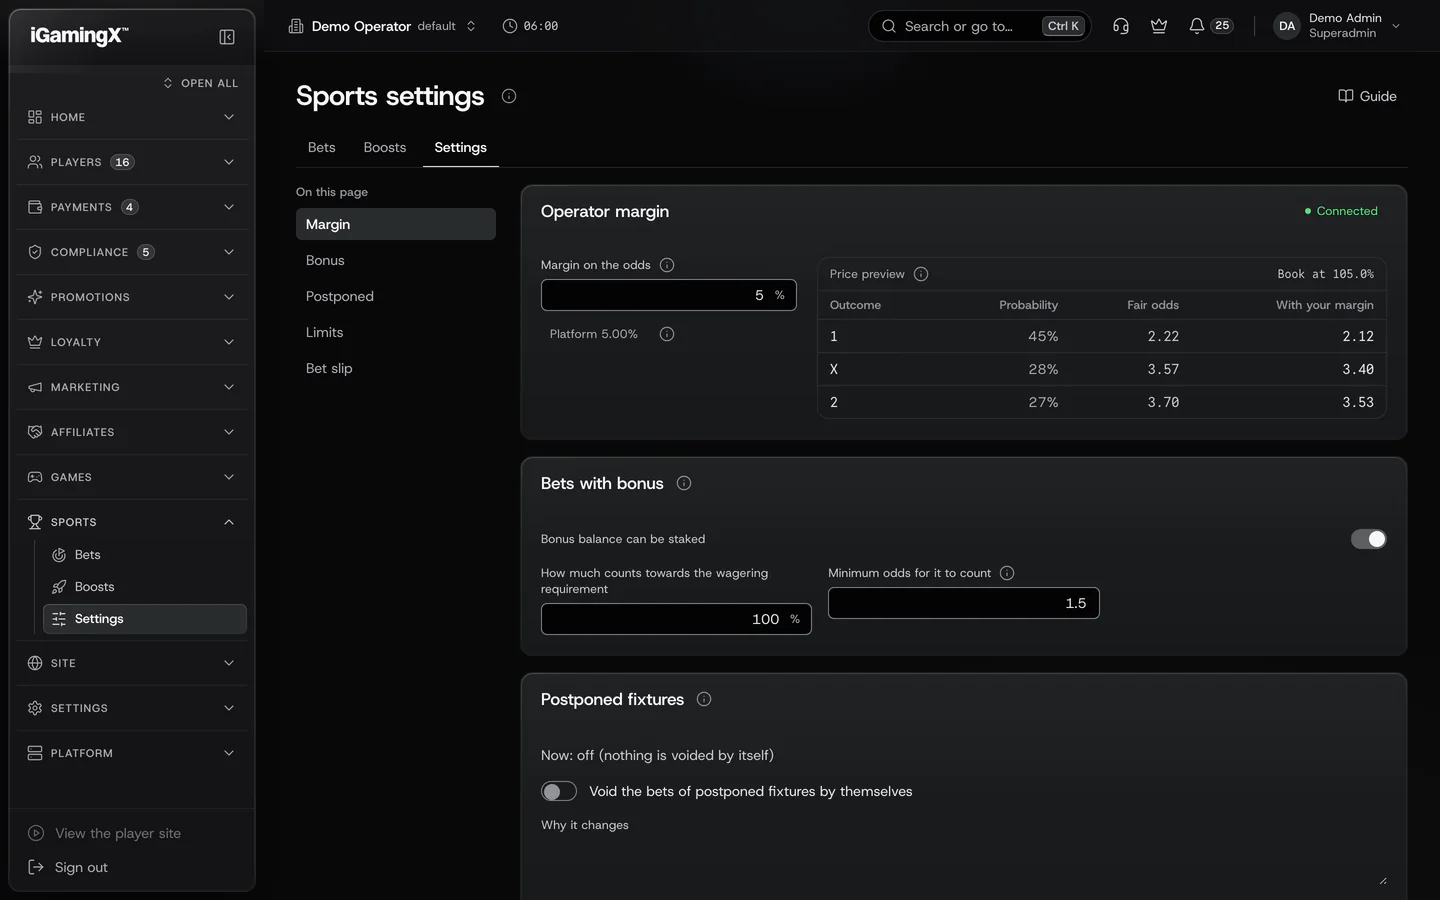Viewport: 1440px width, 900px height.
Task: Click info icon beside Postponed fixtures
Action: pos(704,699)
